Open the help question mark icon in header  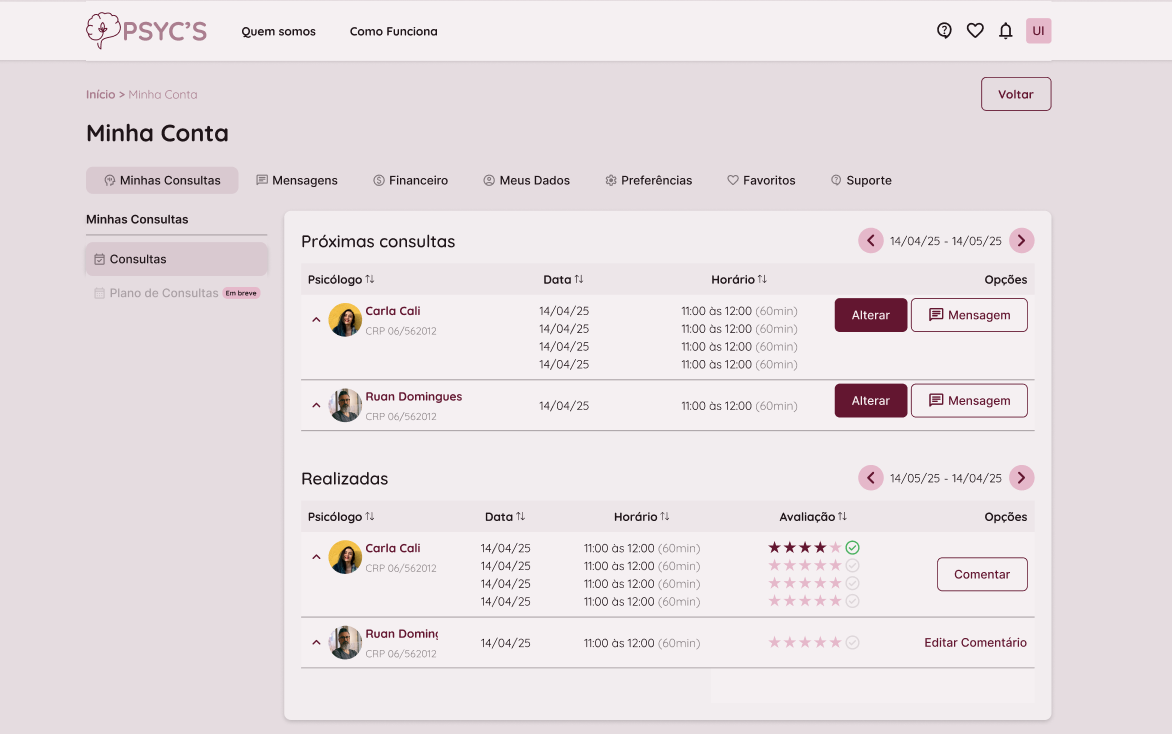(944, 31)
